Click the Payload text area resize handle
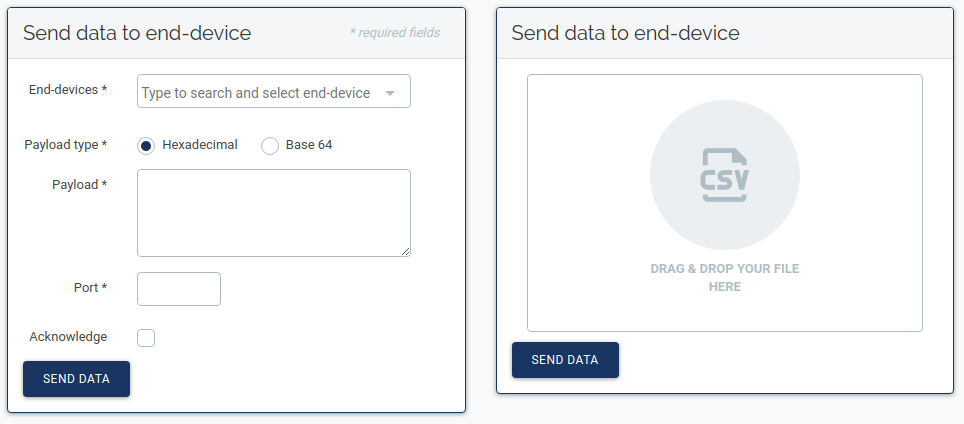This screenshot has width=964, height=424. 405,251
